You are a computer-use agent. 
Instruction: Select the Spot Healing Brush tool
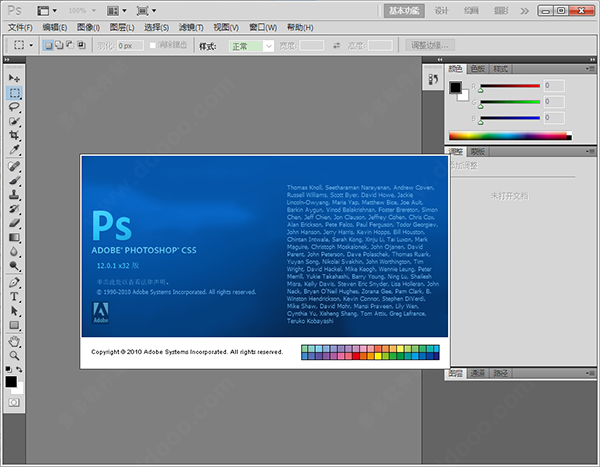click(x=14, y=166)
